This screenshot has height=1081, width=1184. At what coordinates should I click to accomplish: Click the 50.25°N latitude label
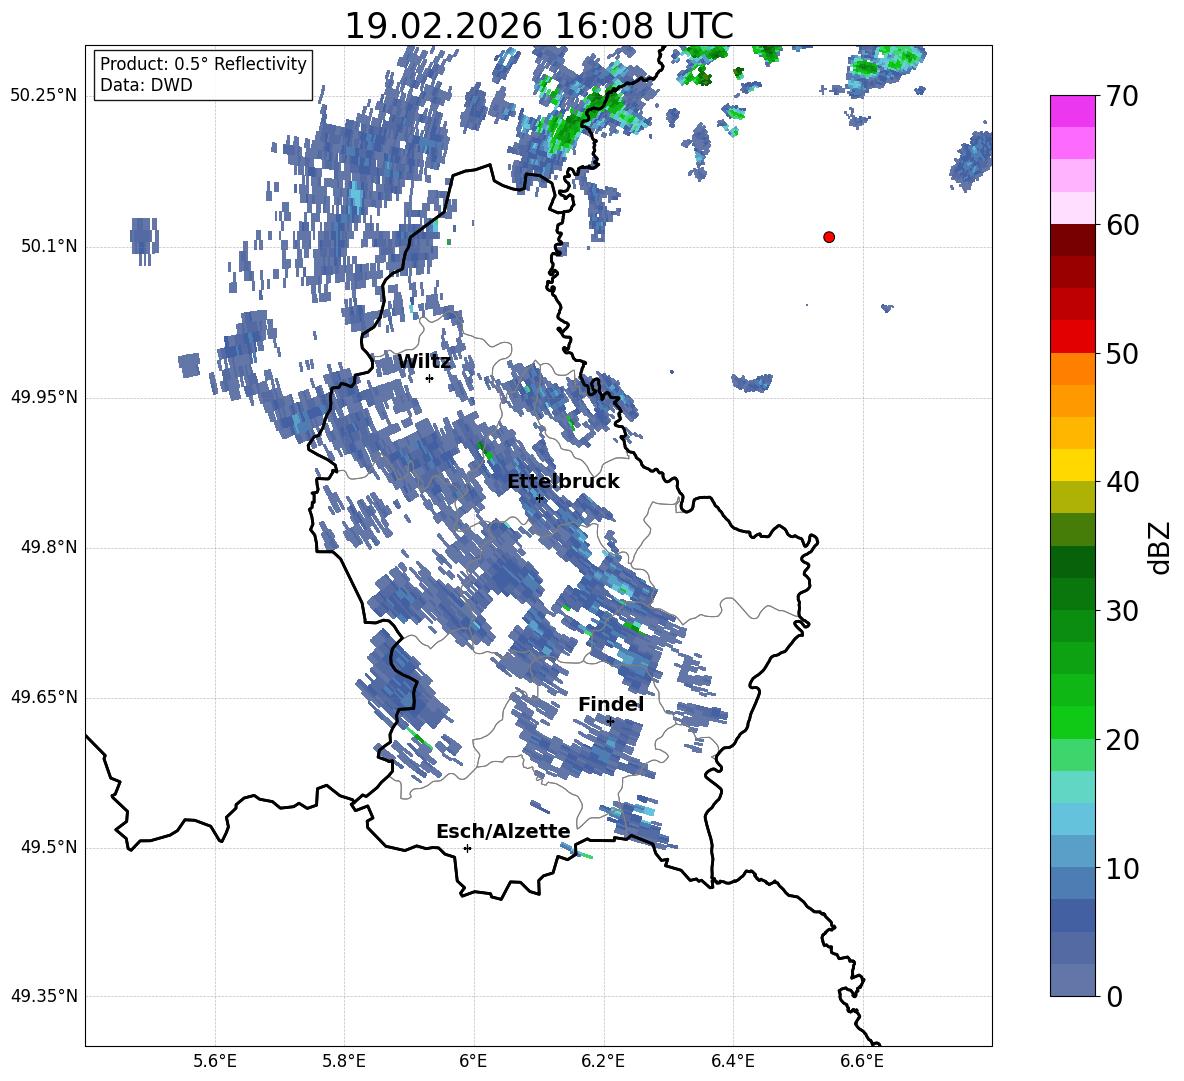click(x=44, y=96)
